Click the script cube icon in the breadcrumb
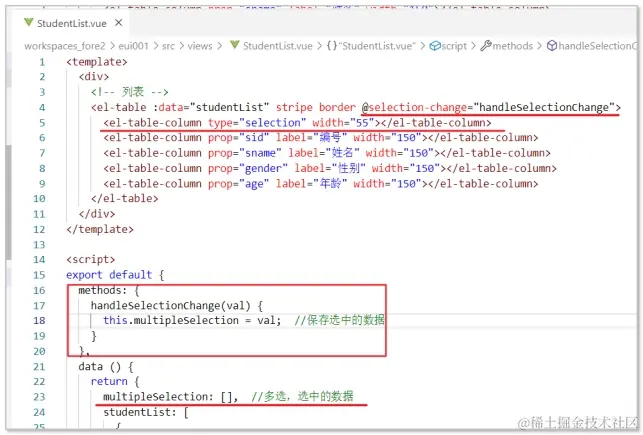Image resolution: width=643 pixels, height=435 pixels. tap(435, 46)
